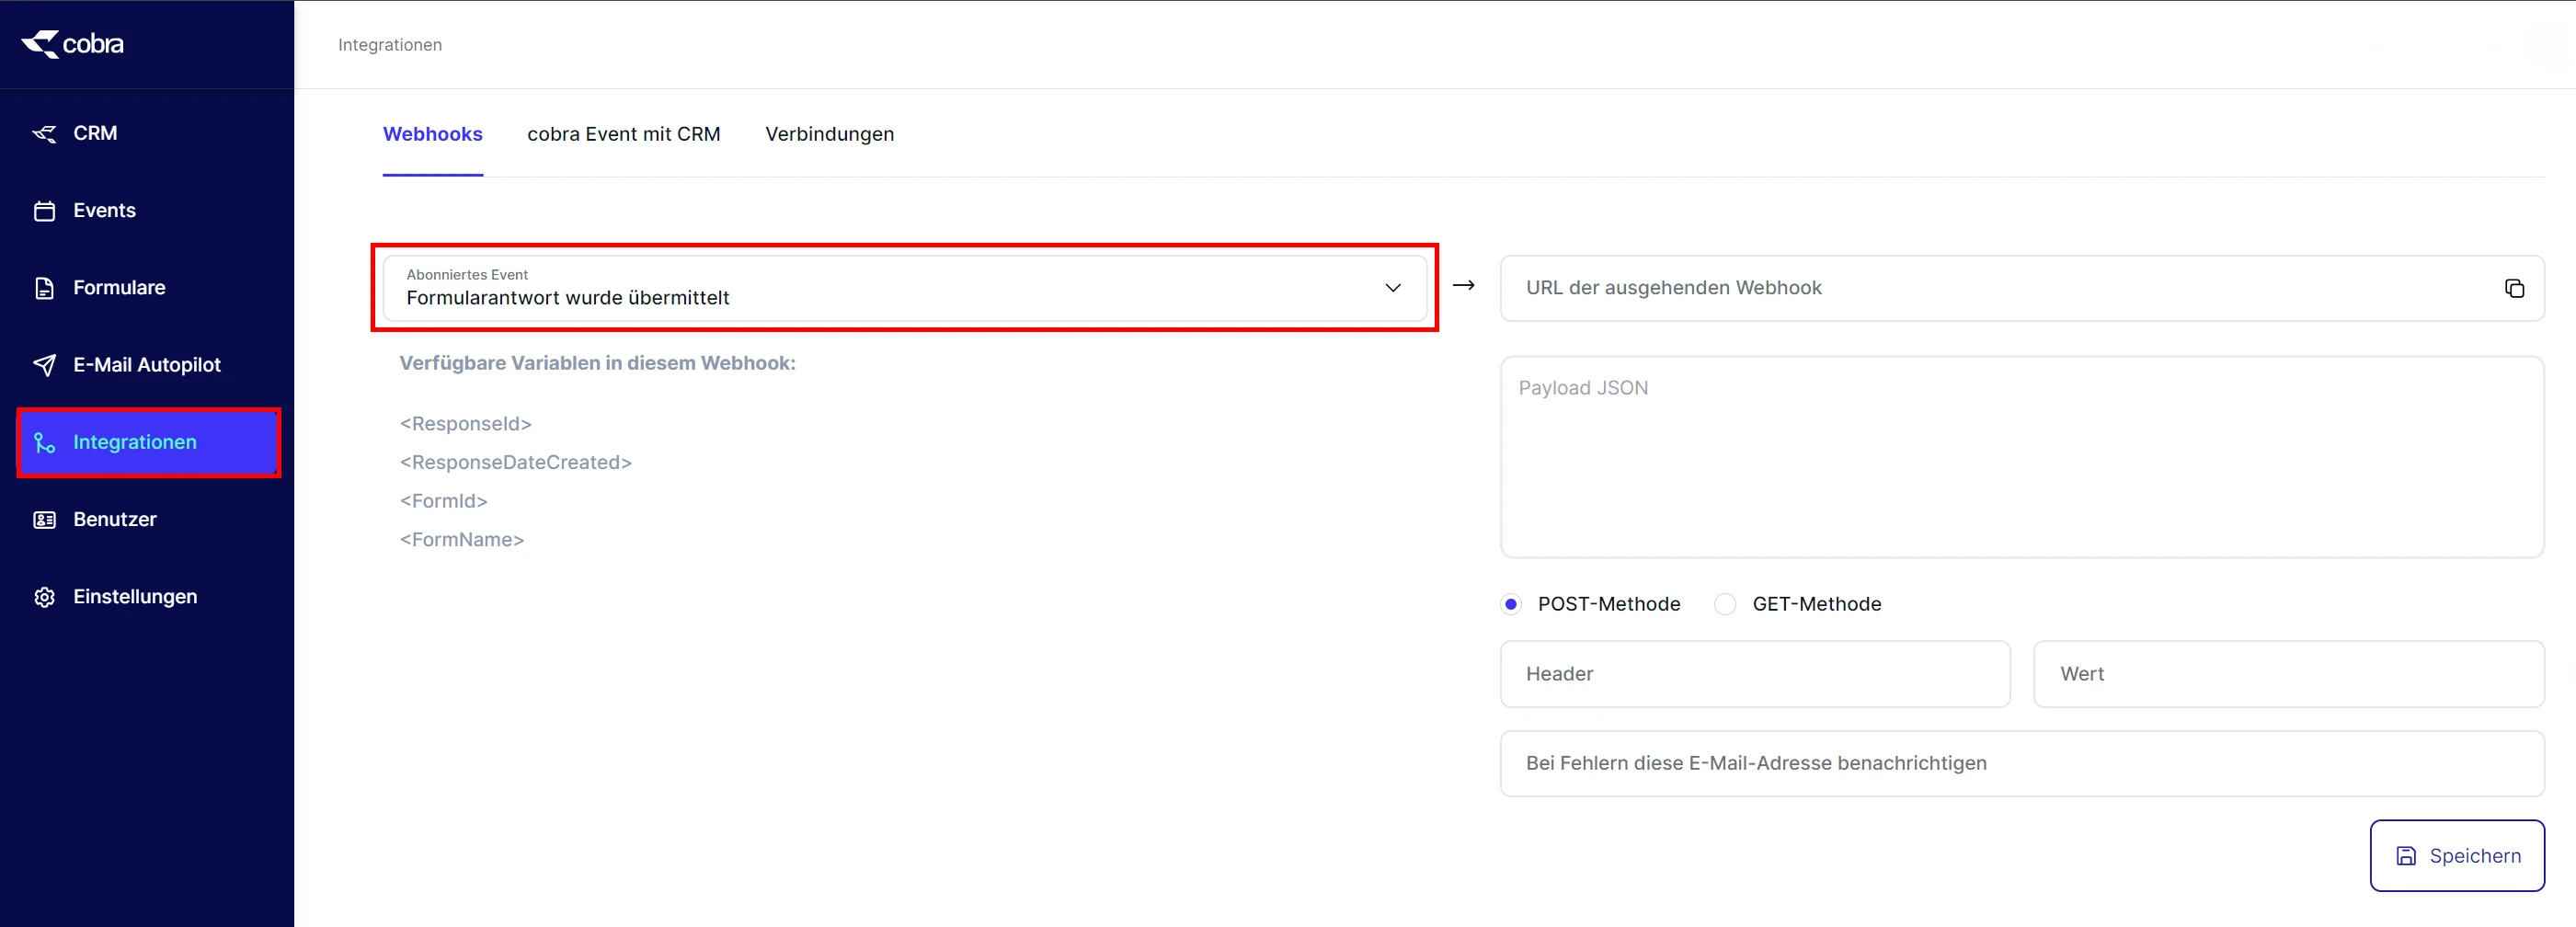Switch to GET-Methode

click(x=1725, y=604)
